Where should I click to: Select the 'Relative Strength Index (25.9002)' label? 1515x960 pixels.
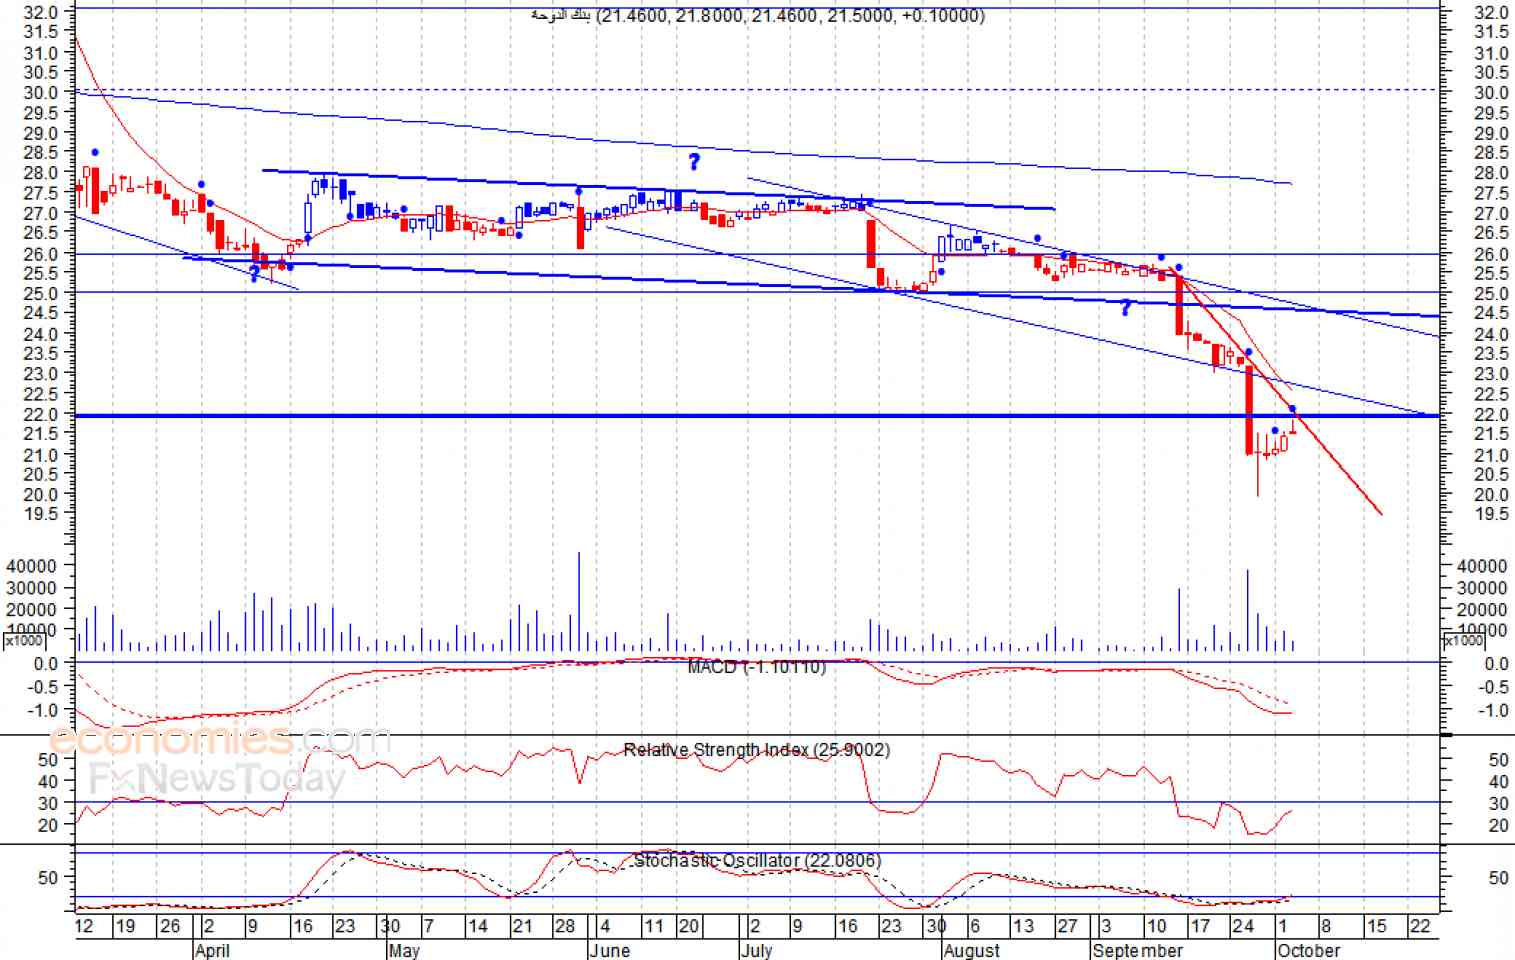pyautogui.click(x=756, y=750)
